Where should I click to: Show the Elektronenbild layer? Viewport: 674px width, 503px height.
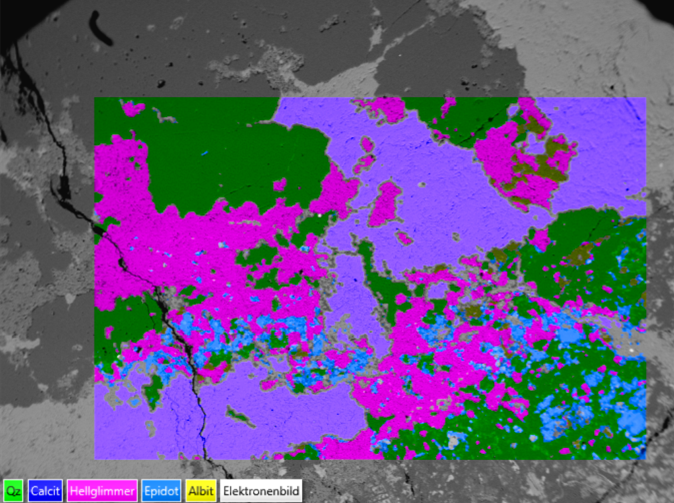click(x=260, y=491)
